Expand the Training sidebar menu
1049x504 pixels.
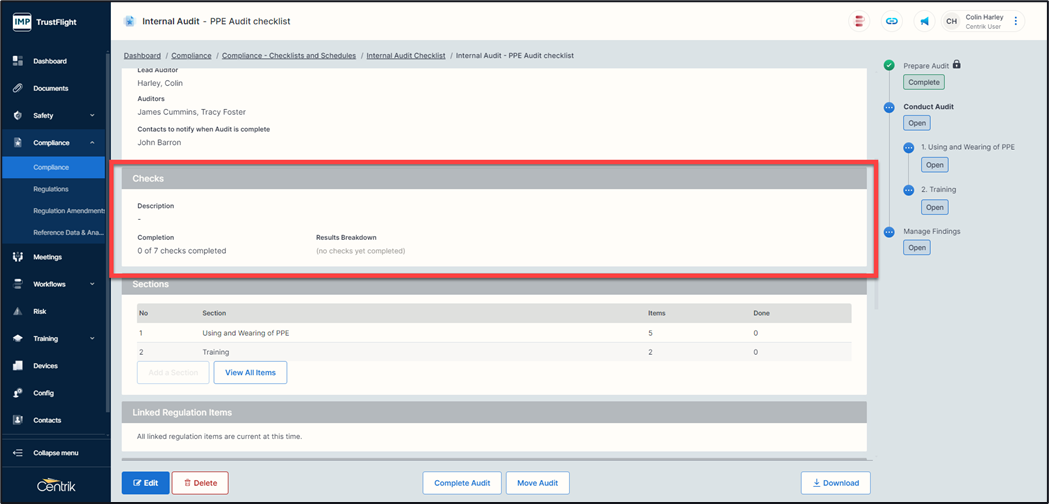(x=92, y=339)
